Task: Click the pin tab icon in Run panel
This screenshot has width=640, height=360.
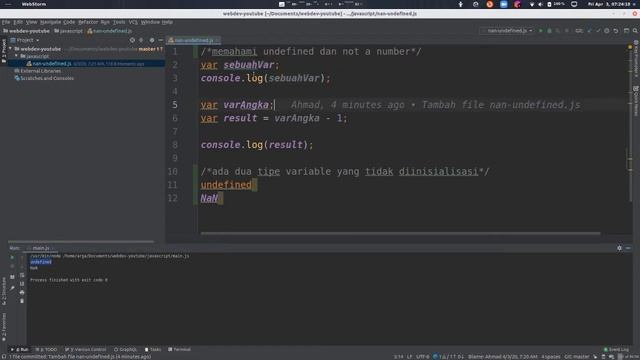Action: click(x=12, y=288)
